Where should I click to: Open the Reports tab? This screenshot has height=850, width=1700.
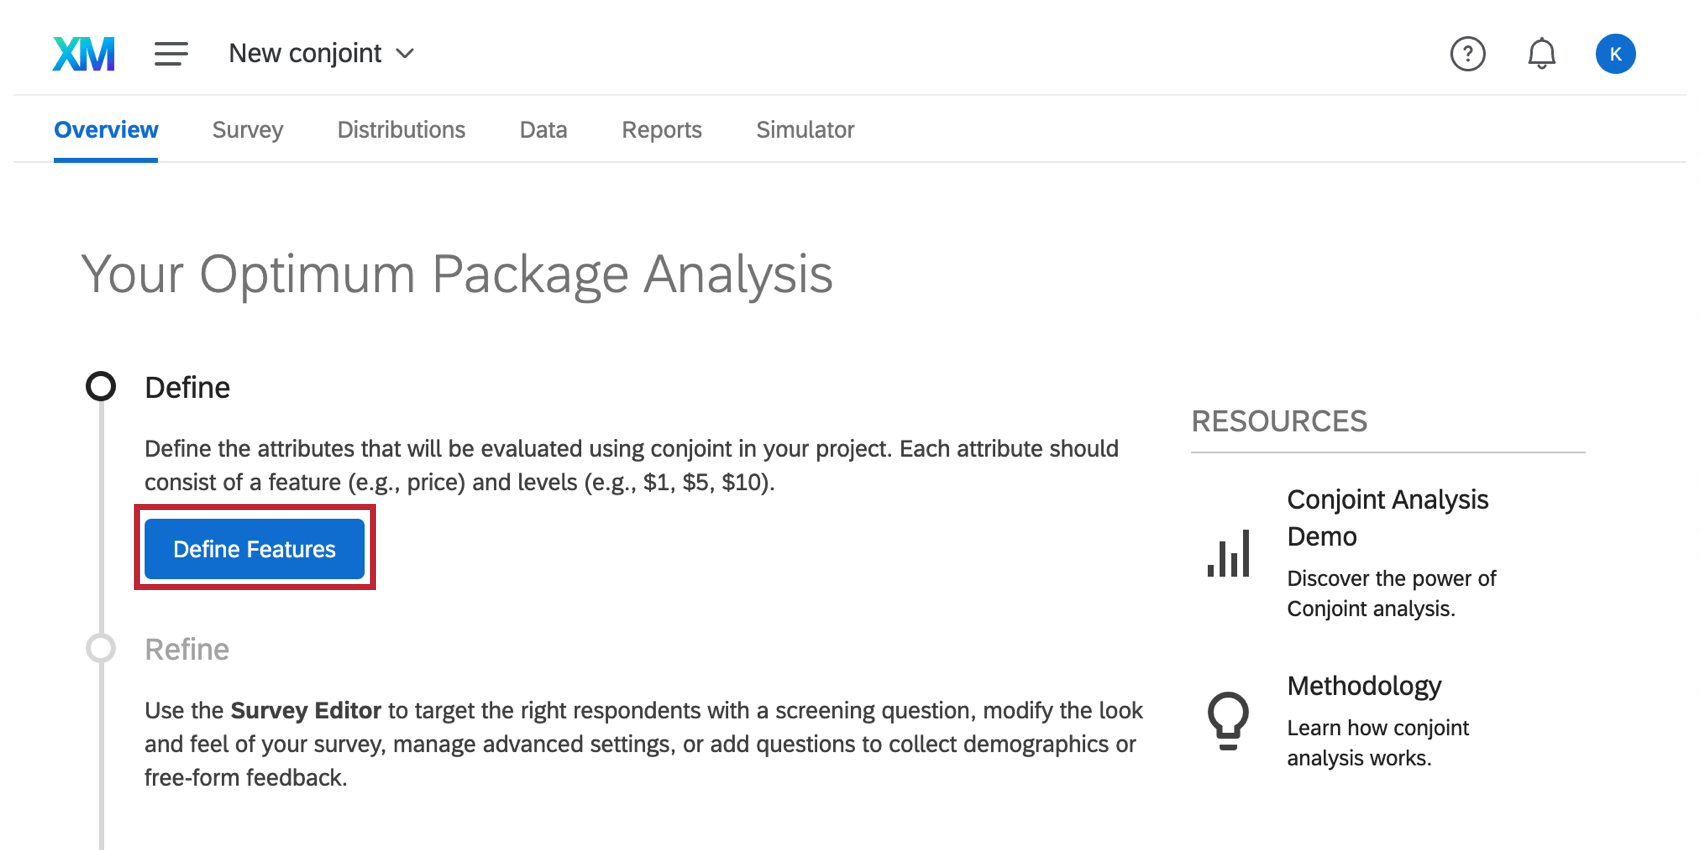[x=661, y=130]
